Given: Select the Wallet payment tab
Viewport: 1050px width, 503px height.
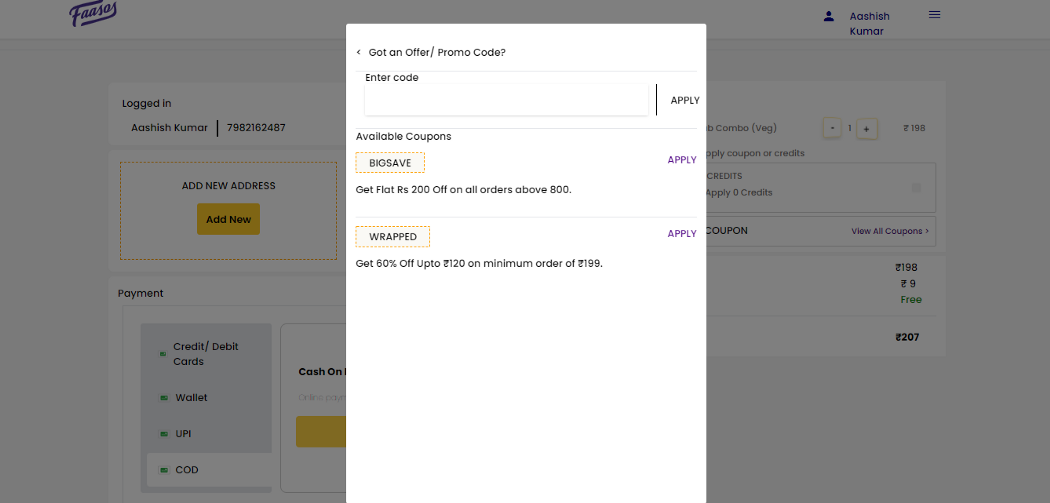Looking at the screenshot, I should (191, 398).
